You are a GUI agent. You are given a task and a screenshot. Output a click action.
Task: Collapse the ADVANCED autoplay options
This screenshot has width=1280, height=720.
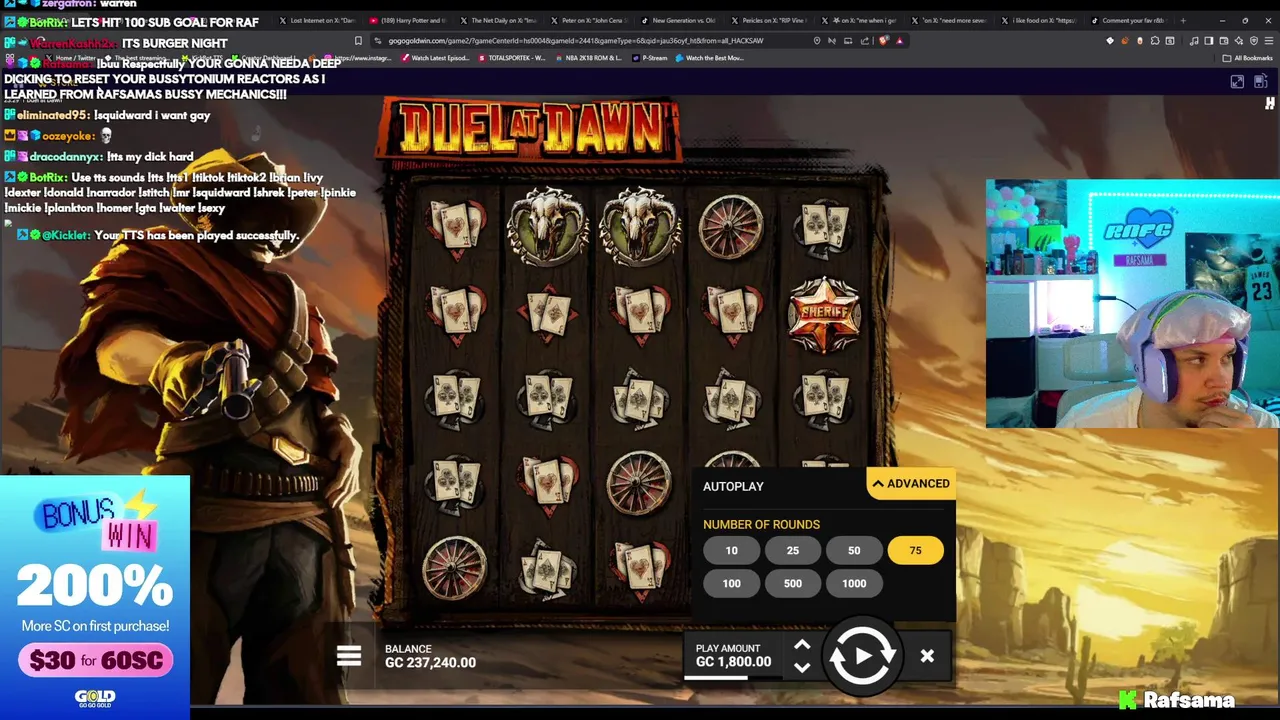[911, 484]
